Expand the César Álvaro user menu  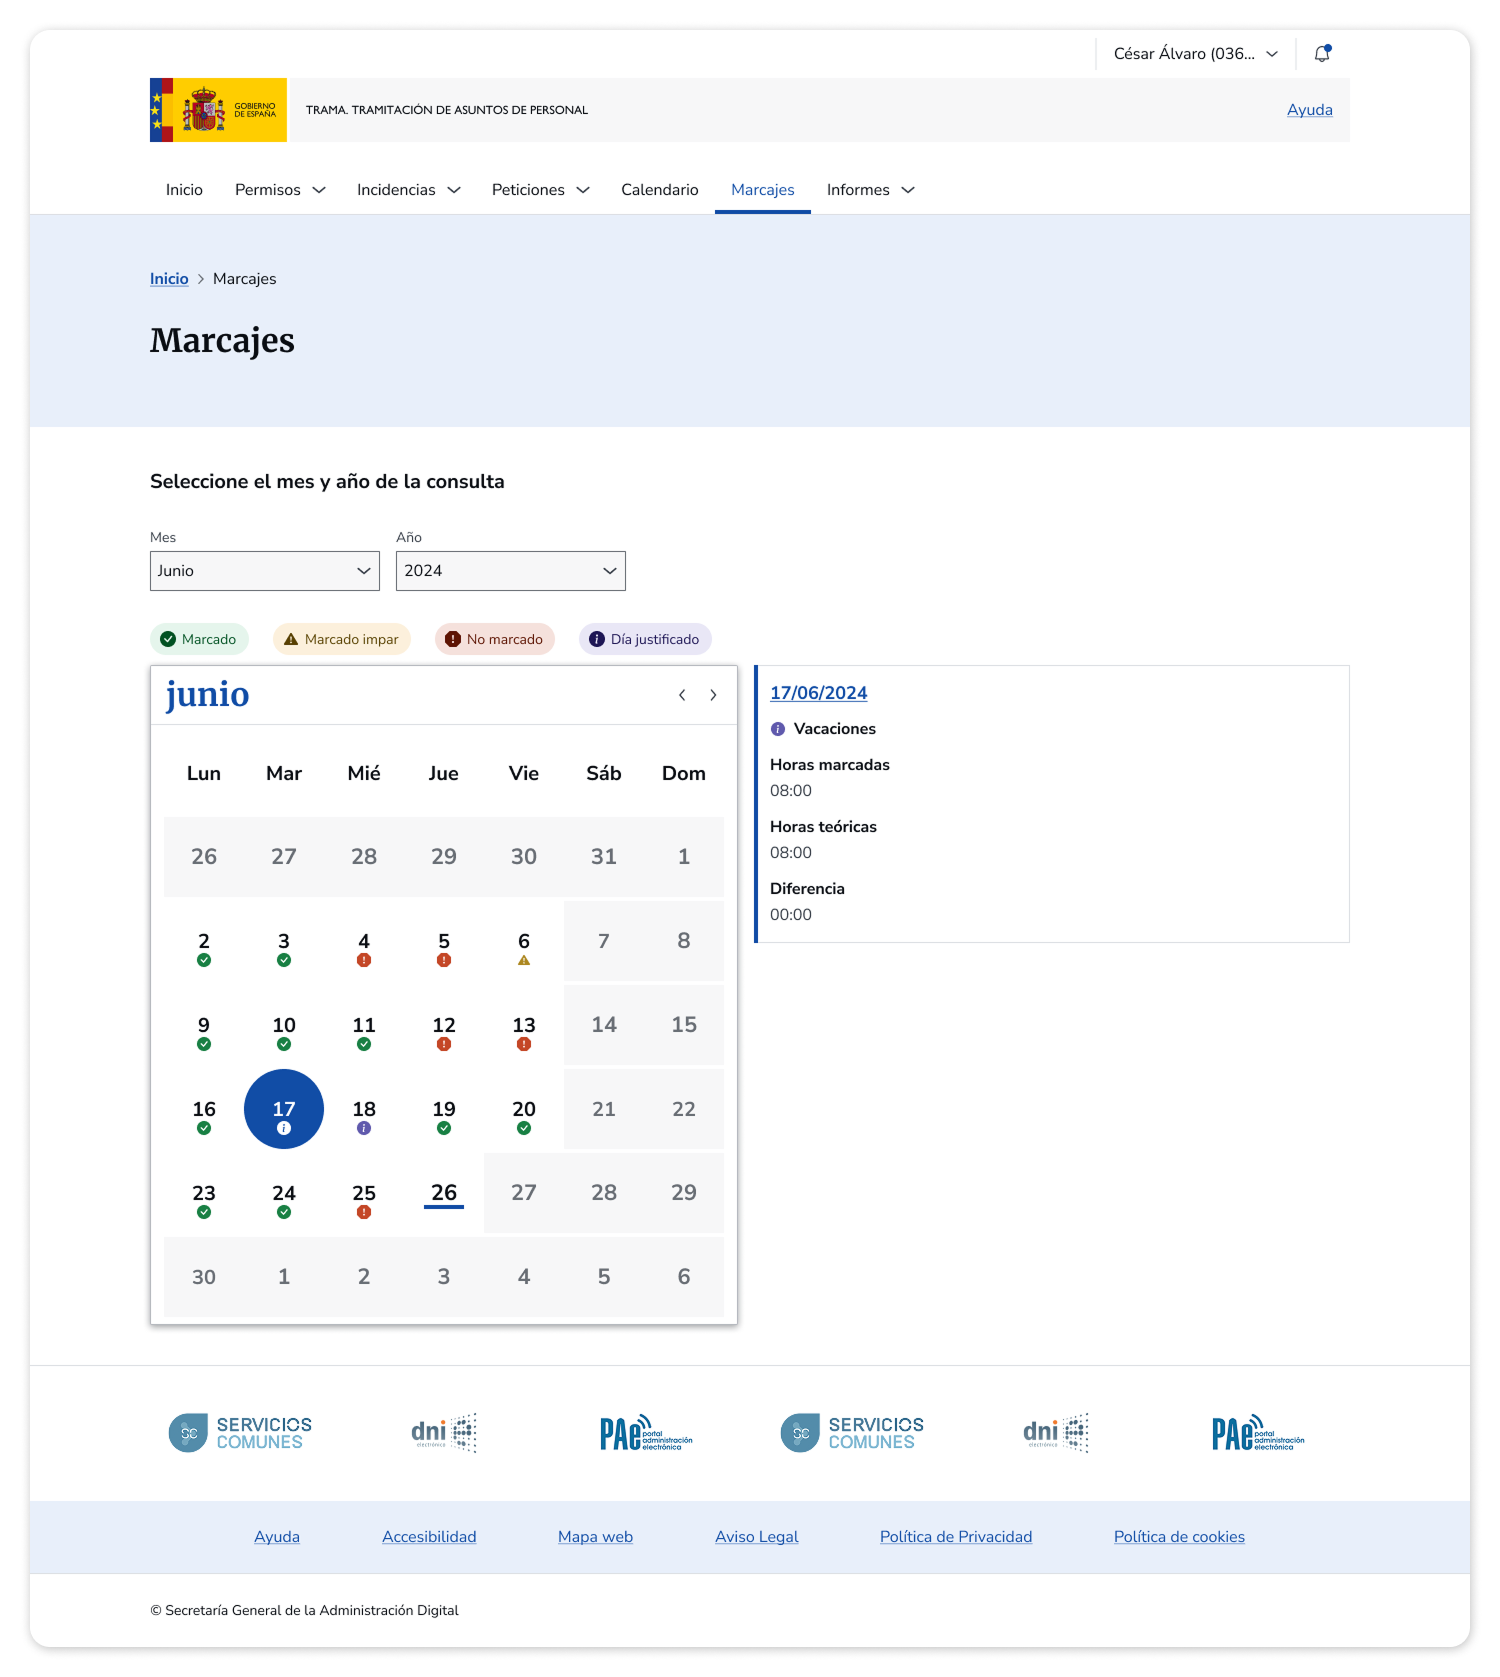pos(1195,54)
